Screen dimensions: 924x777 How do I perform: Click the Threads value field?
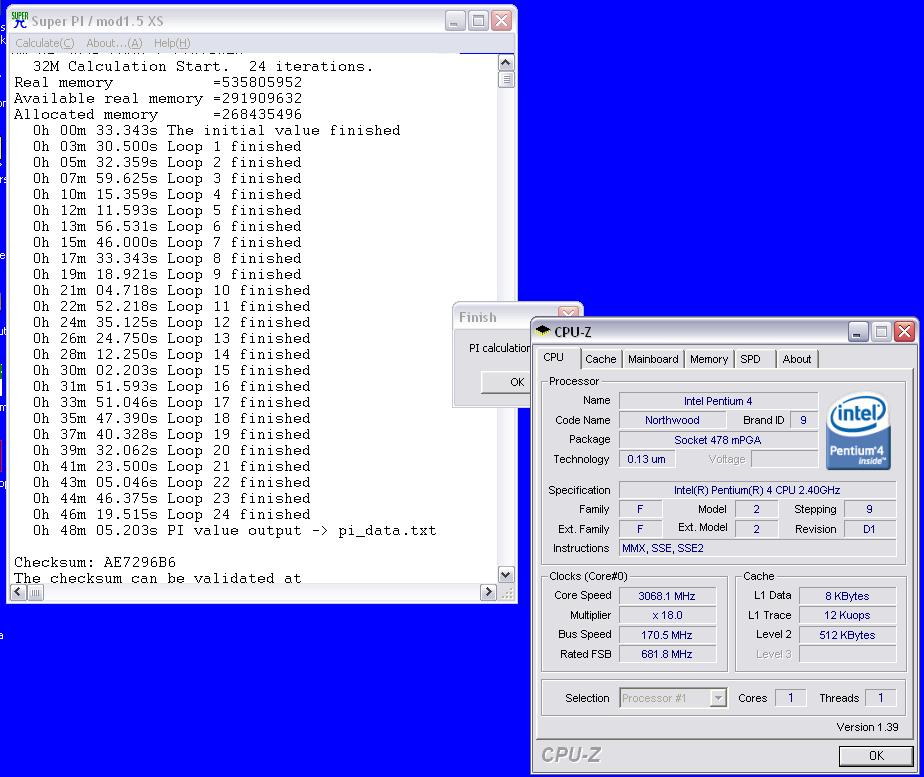(x=880, y=698)
